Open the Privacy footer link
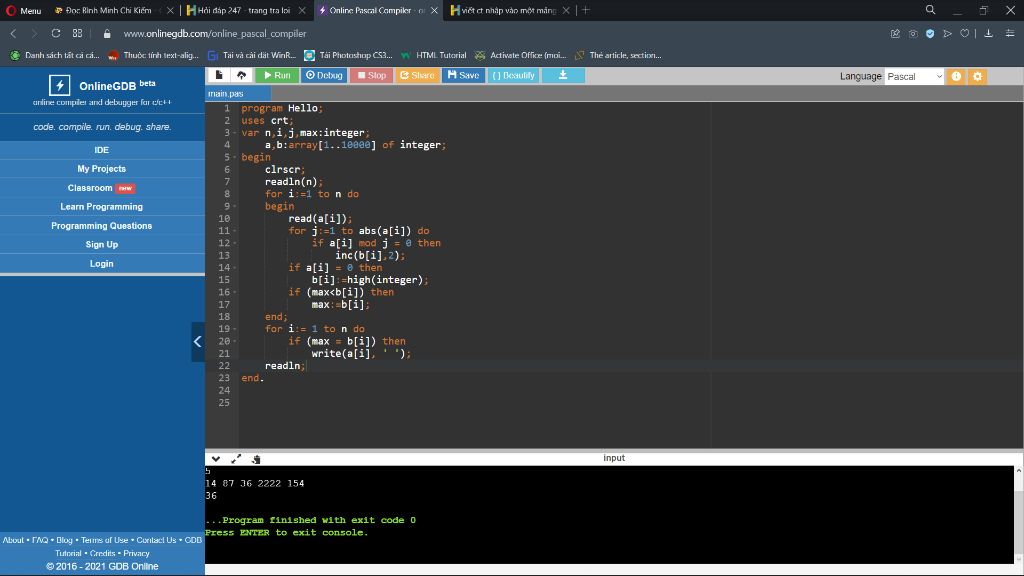Screen dimensions: 1024x576 (136, 553)
